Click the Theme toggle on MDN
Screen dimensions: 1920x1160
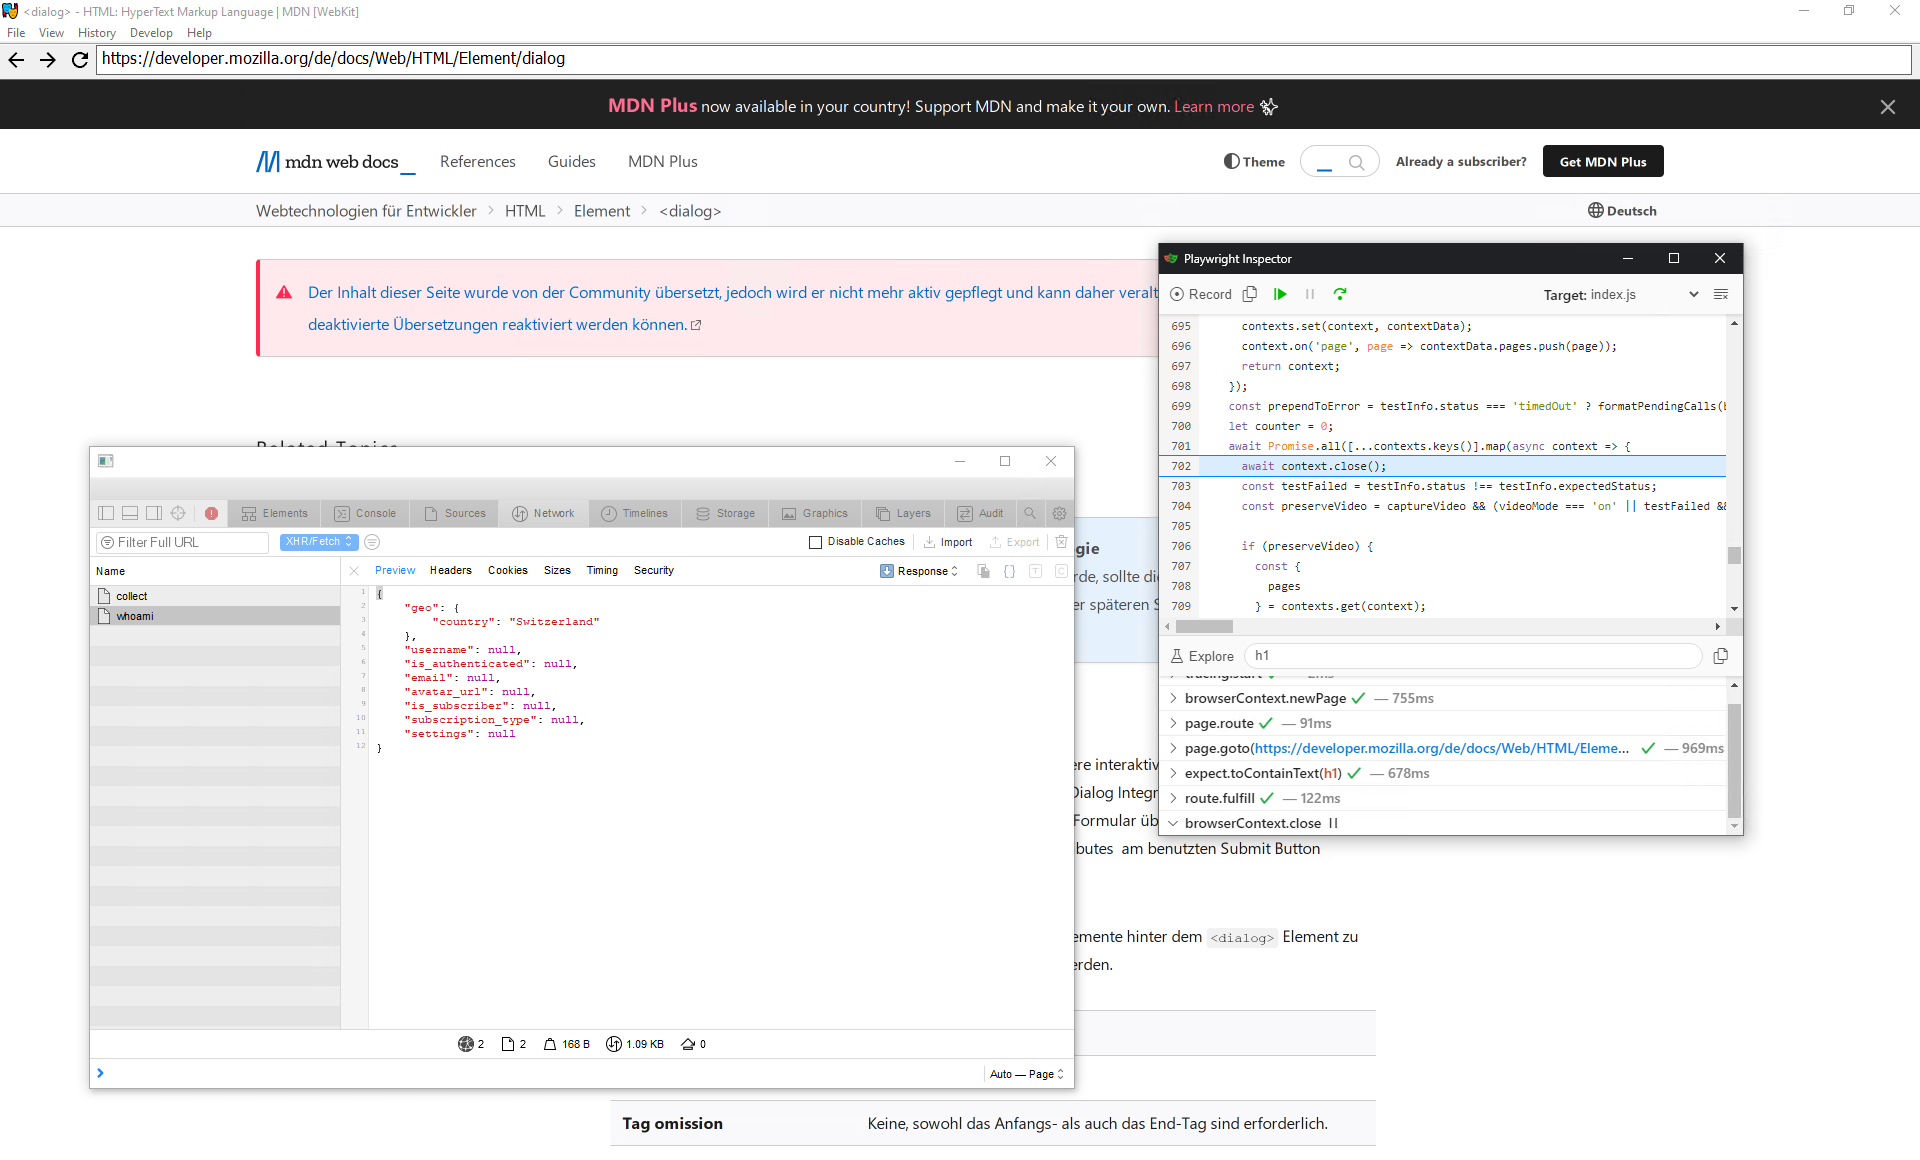(1254, 161)
